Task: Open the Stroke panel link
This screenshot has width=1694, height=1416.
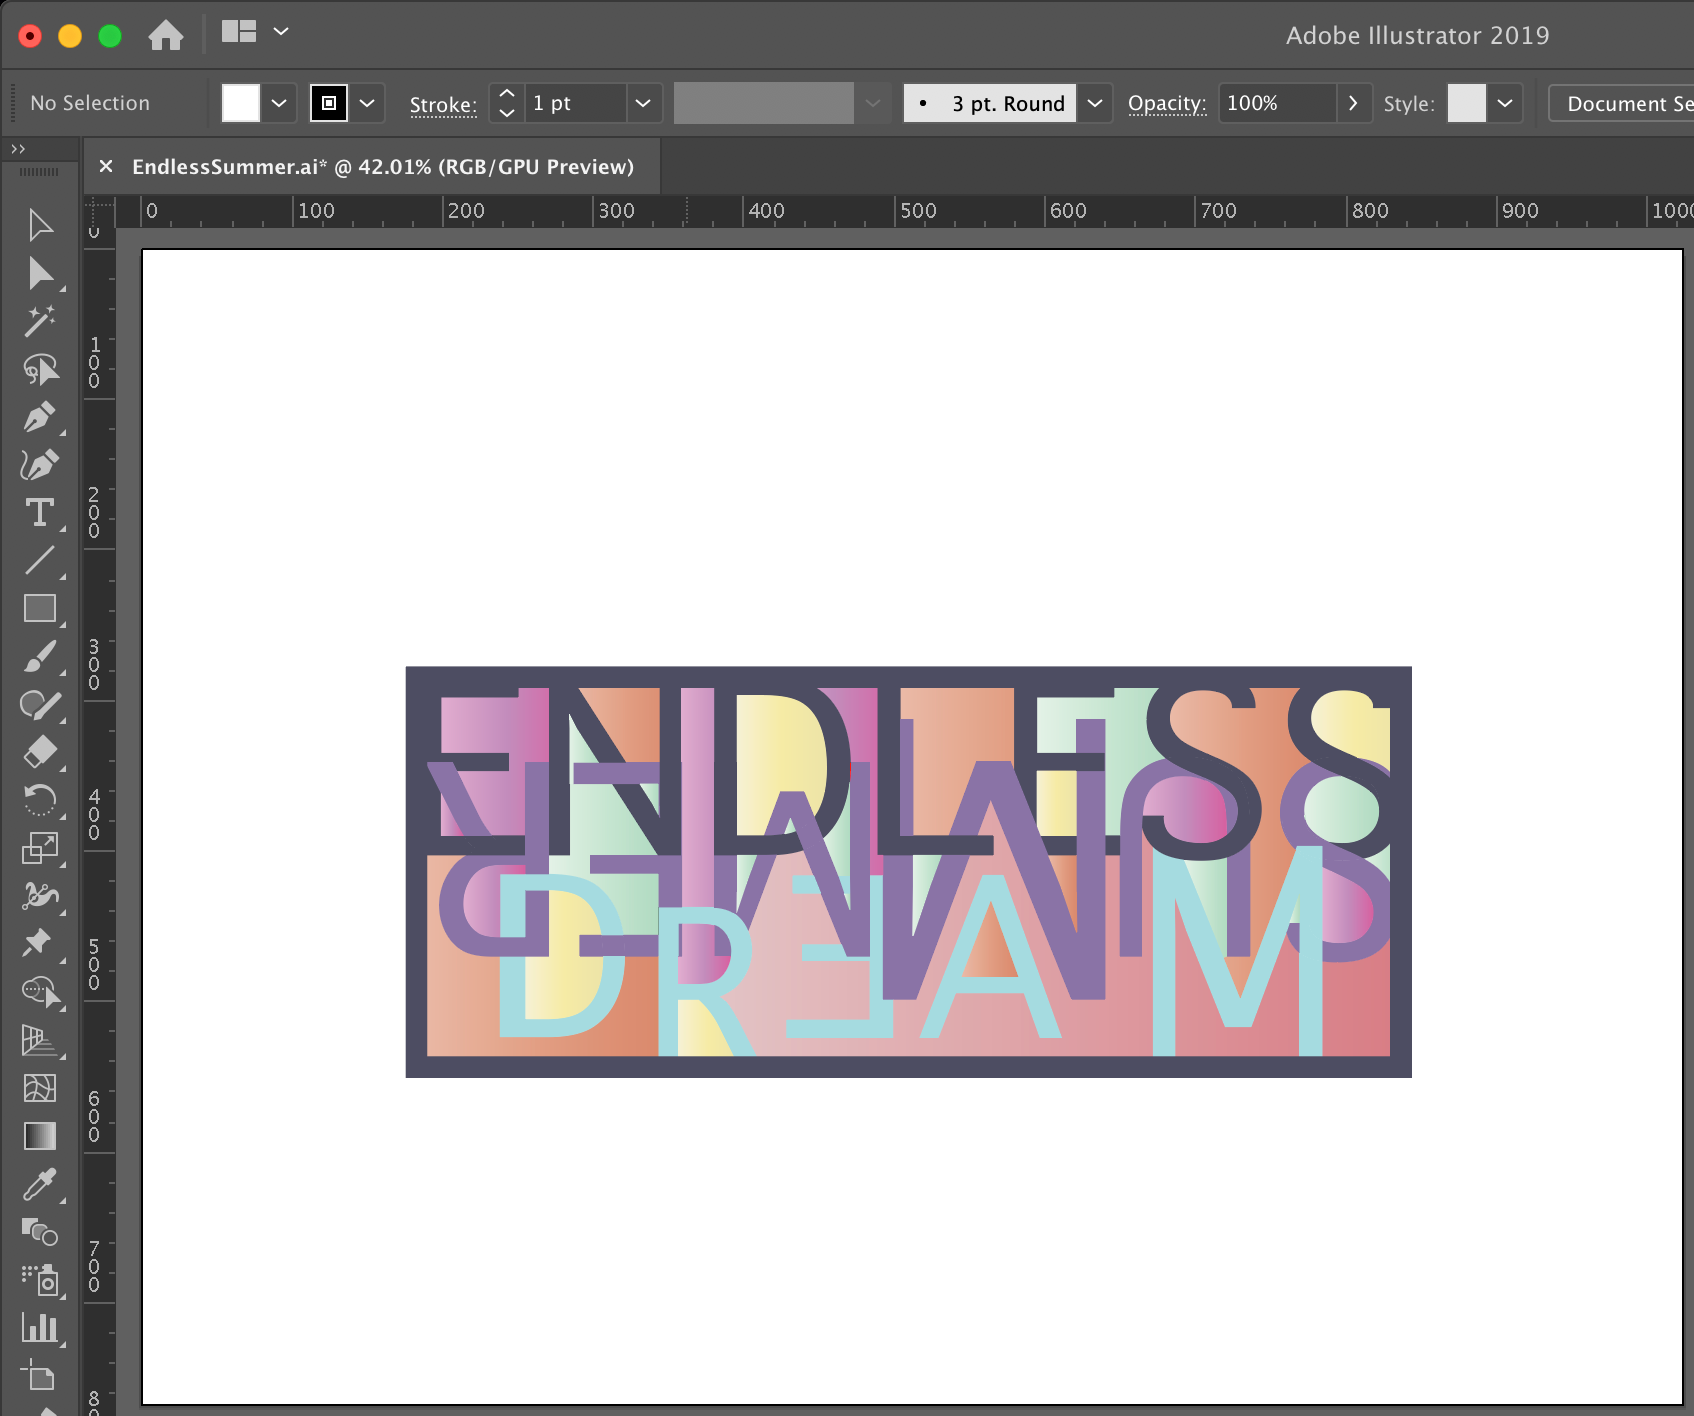Action: point(443,104)
